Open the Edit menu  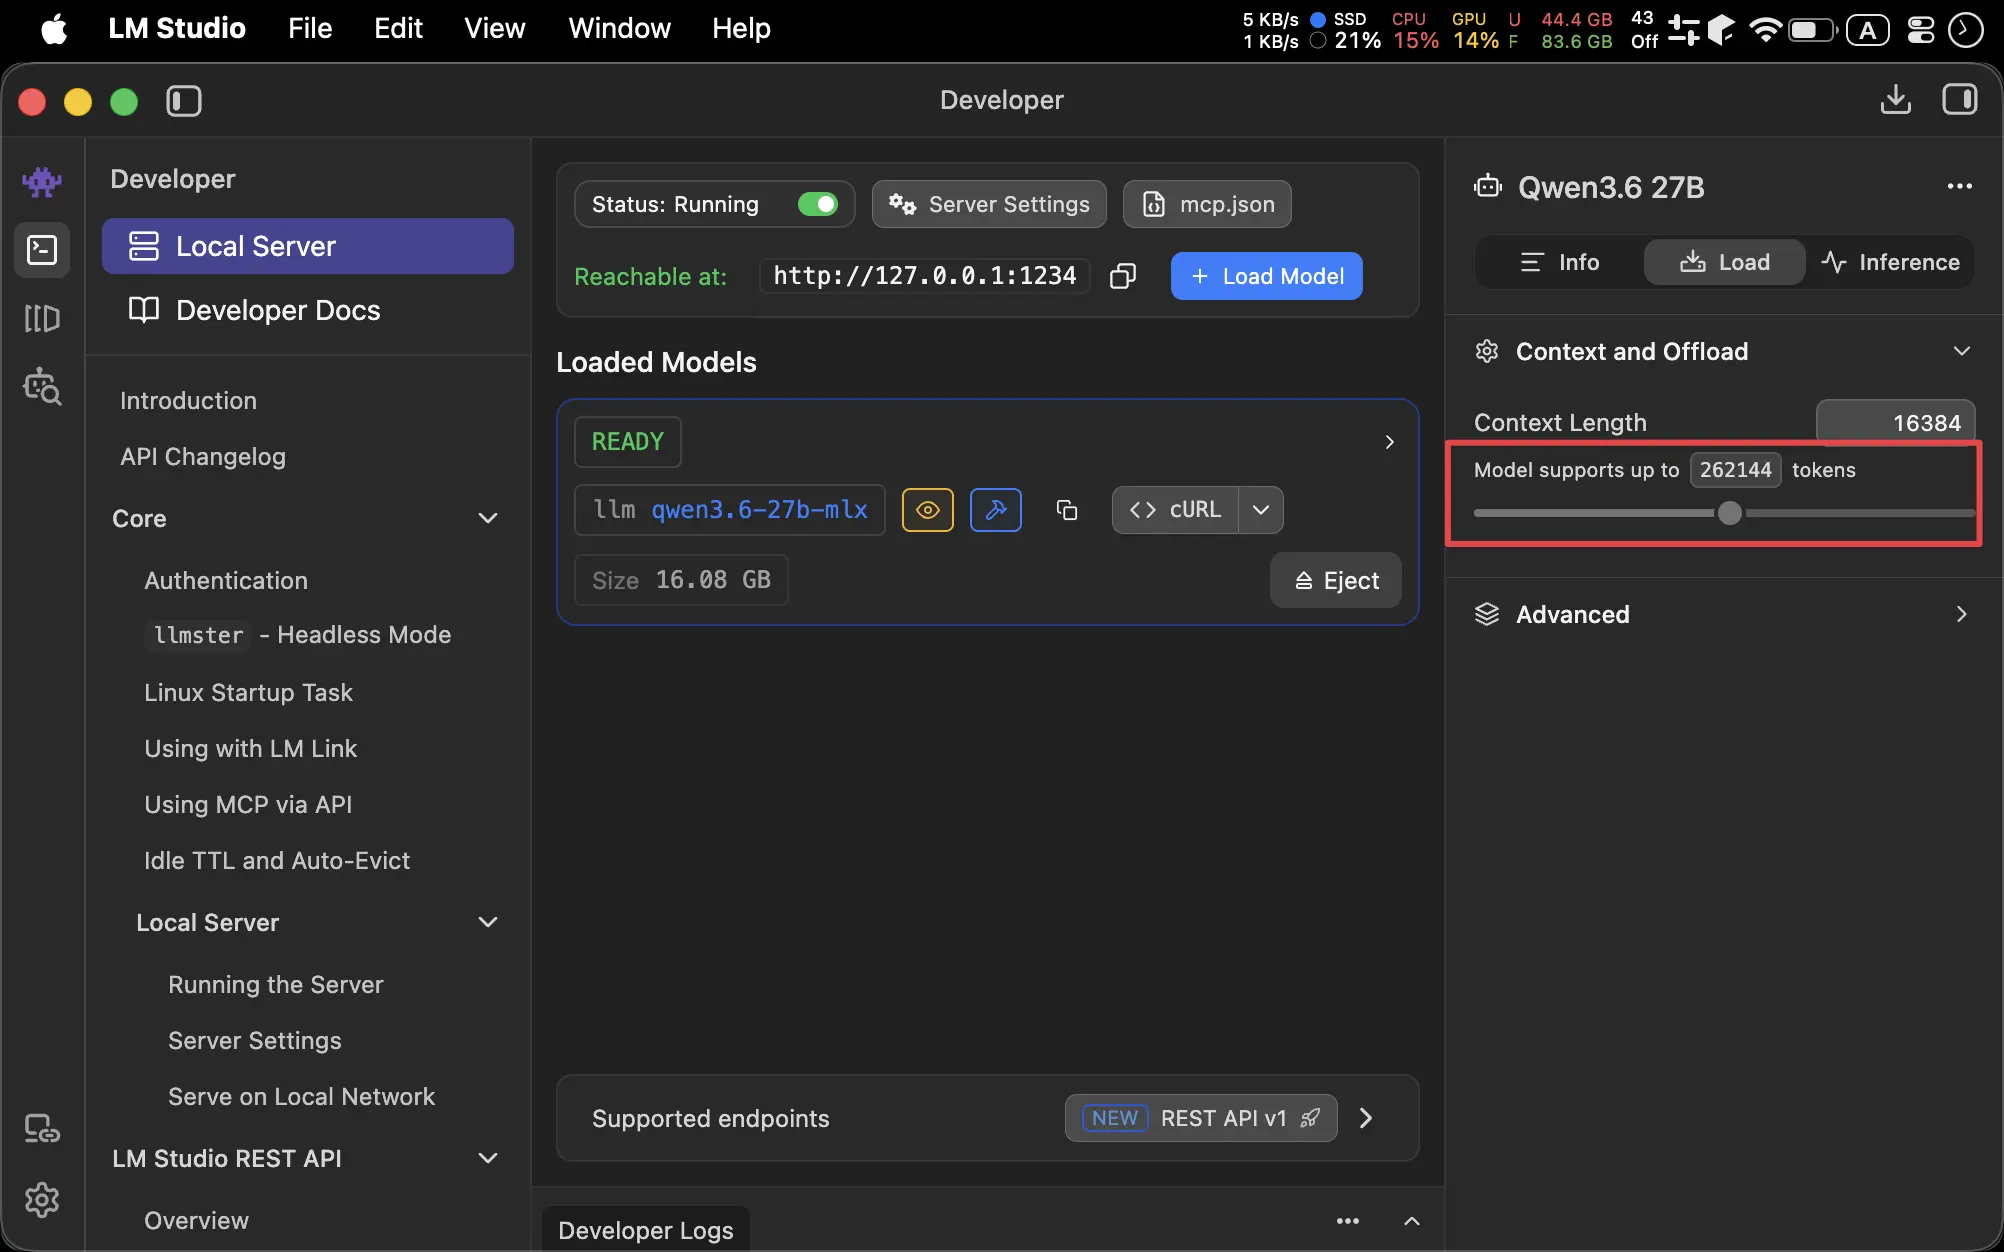(x=398, y=28)
